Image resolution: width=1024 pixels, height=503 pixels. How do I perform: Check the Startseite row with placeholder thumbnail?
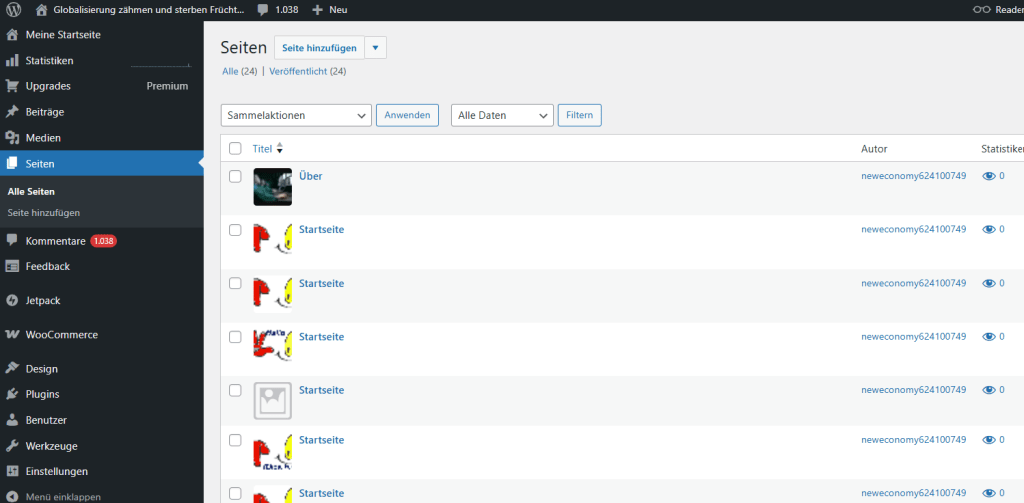[x=235, y=390]
